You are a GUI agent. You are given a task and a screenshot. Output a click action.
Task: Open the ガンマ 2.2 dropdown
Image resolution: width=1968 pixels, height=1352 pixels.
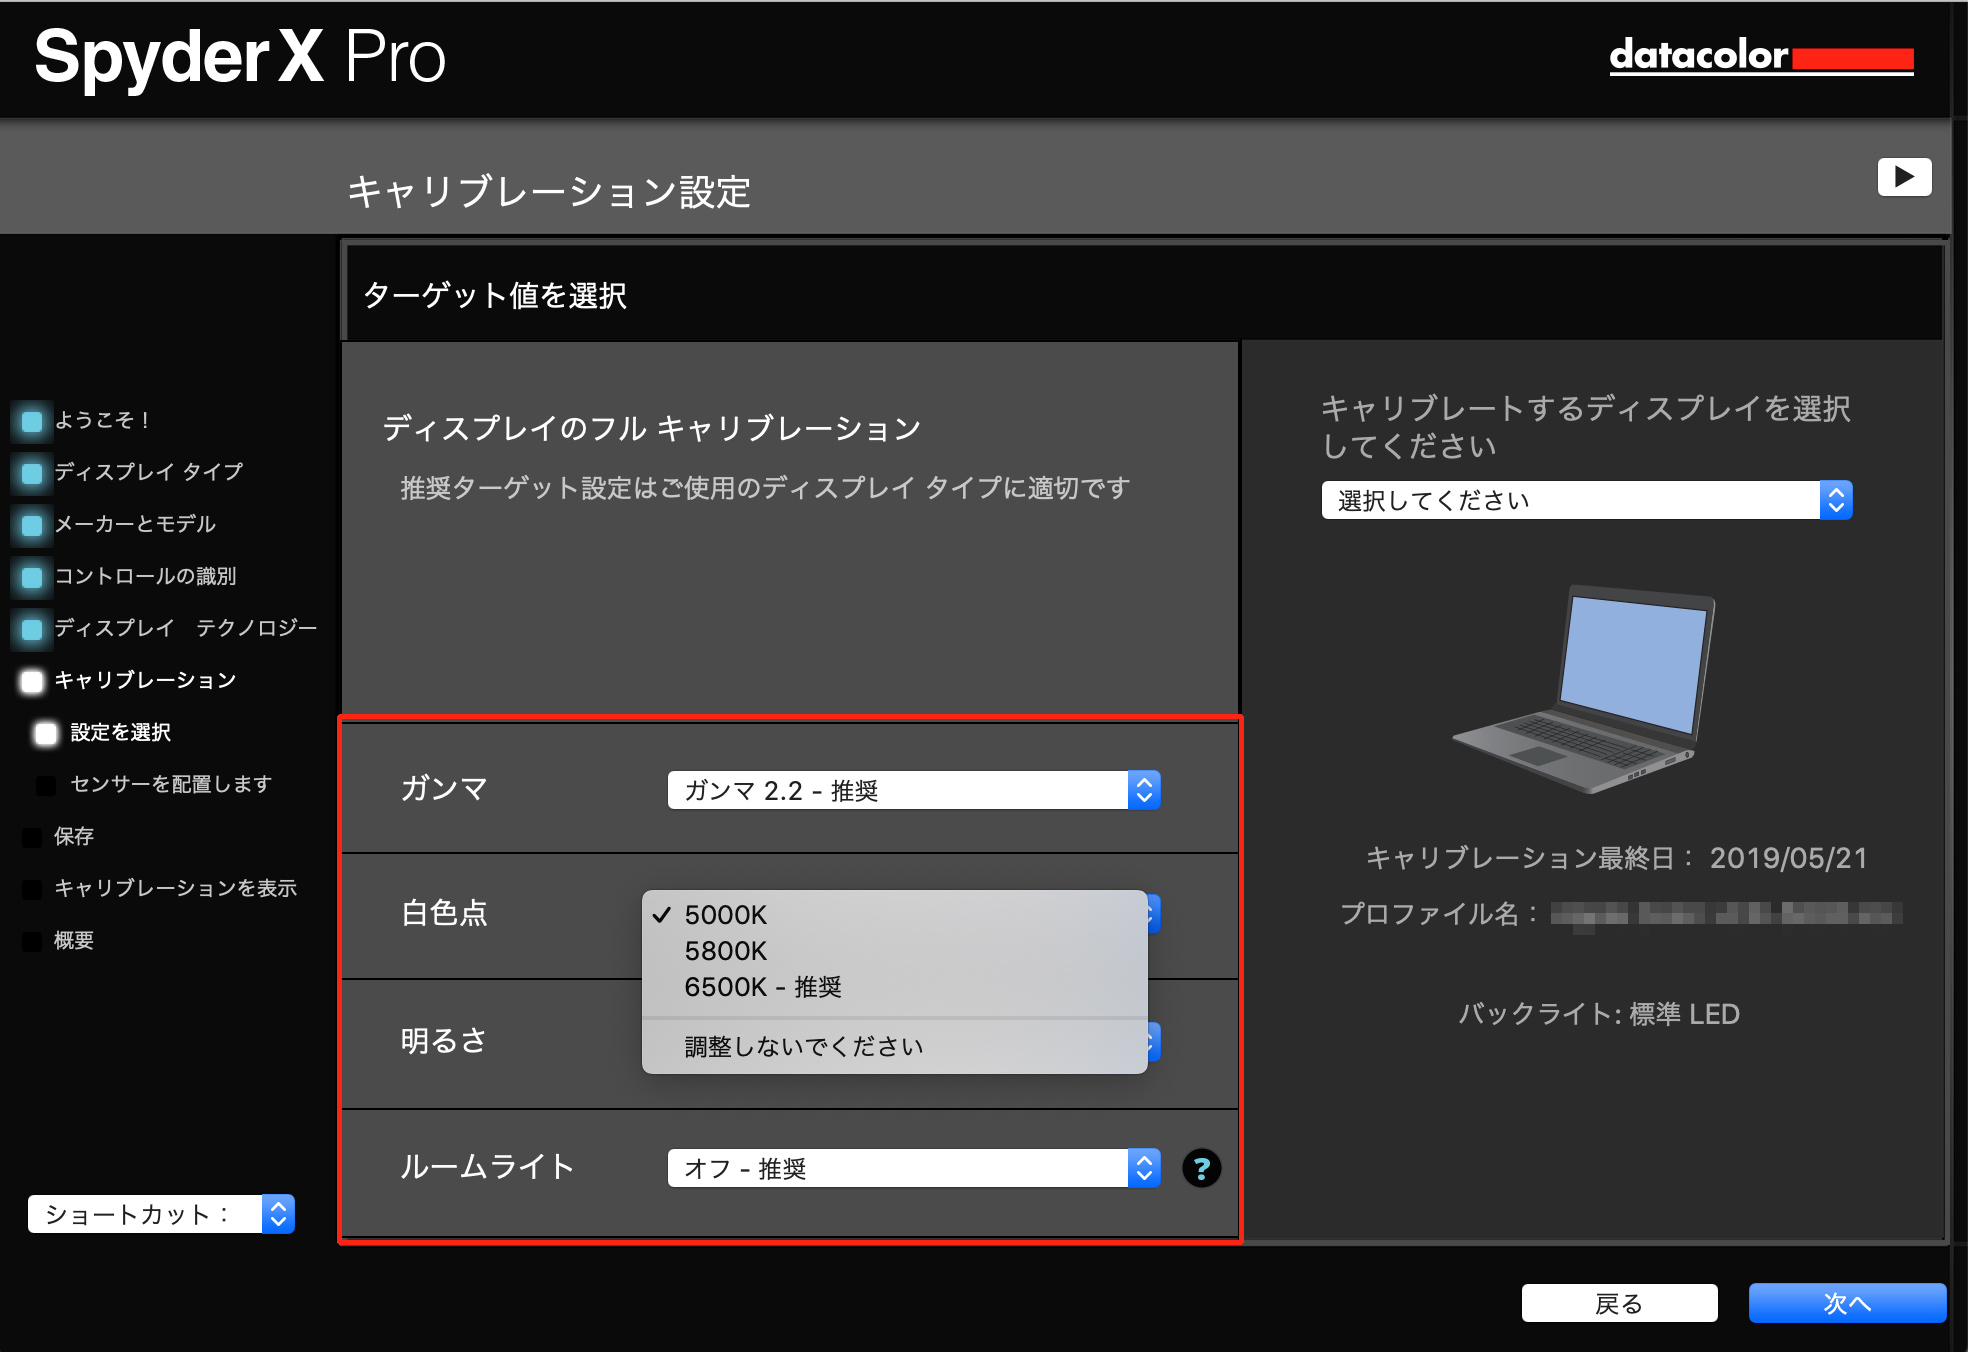(914, 790)
